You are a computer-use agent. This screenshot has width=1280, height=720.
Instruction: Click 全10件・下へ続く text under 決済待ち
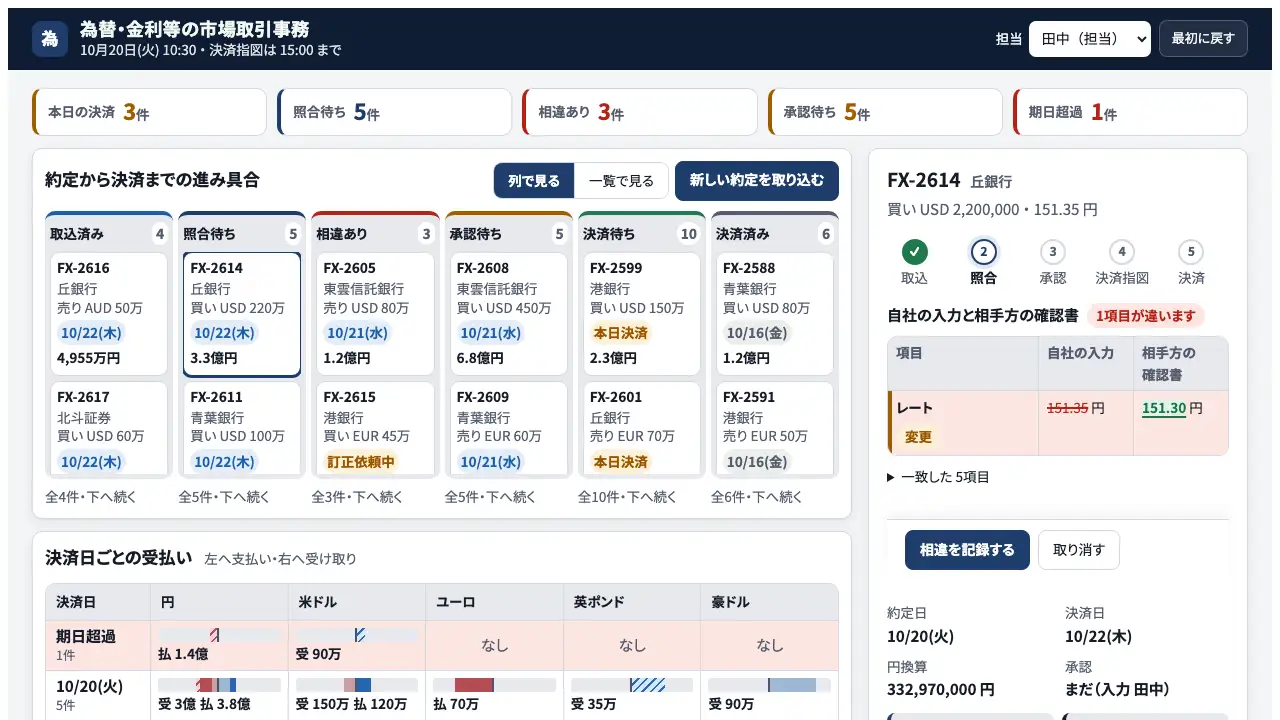[x=627, y=497]
